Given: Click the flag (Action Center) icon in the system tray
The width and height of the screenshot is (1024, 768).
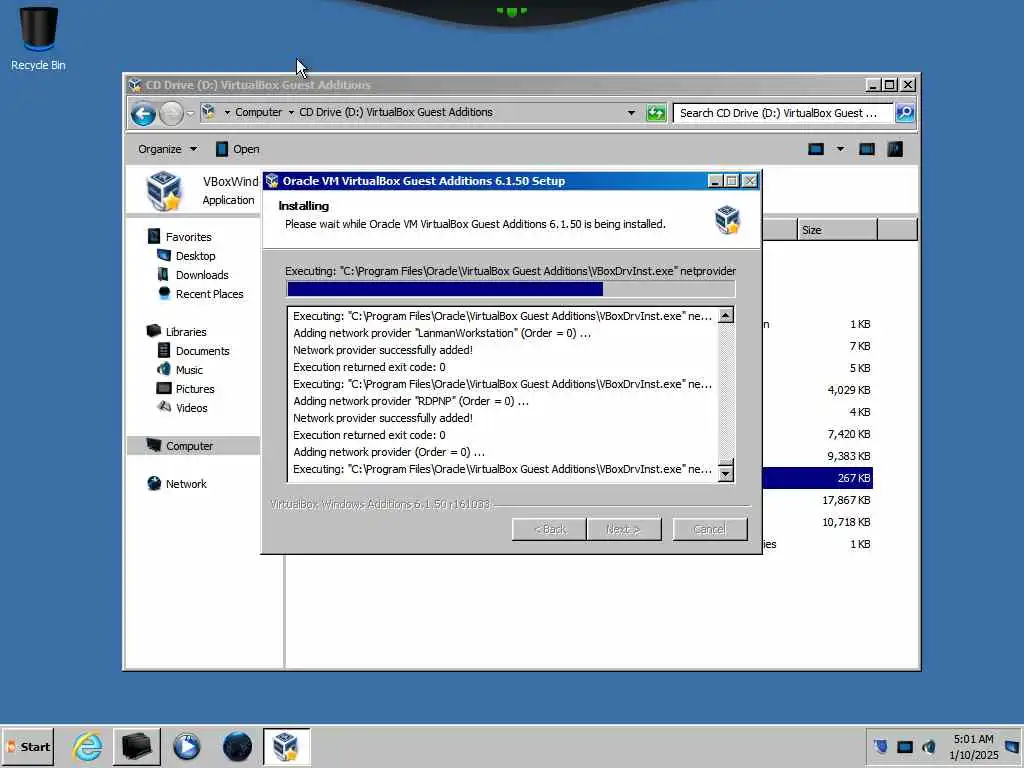Looking at the screenshot, I should click(x=880, y=746).
